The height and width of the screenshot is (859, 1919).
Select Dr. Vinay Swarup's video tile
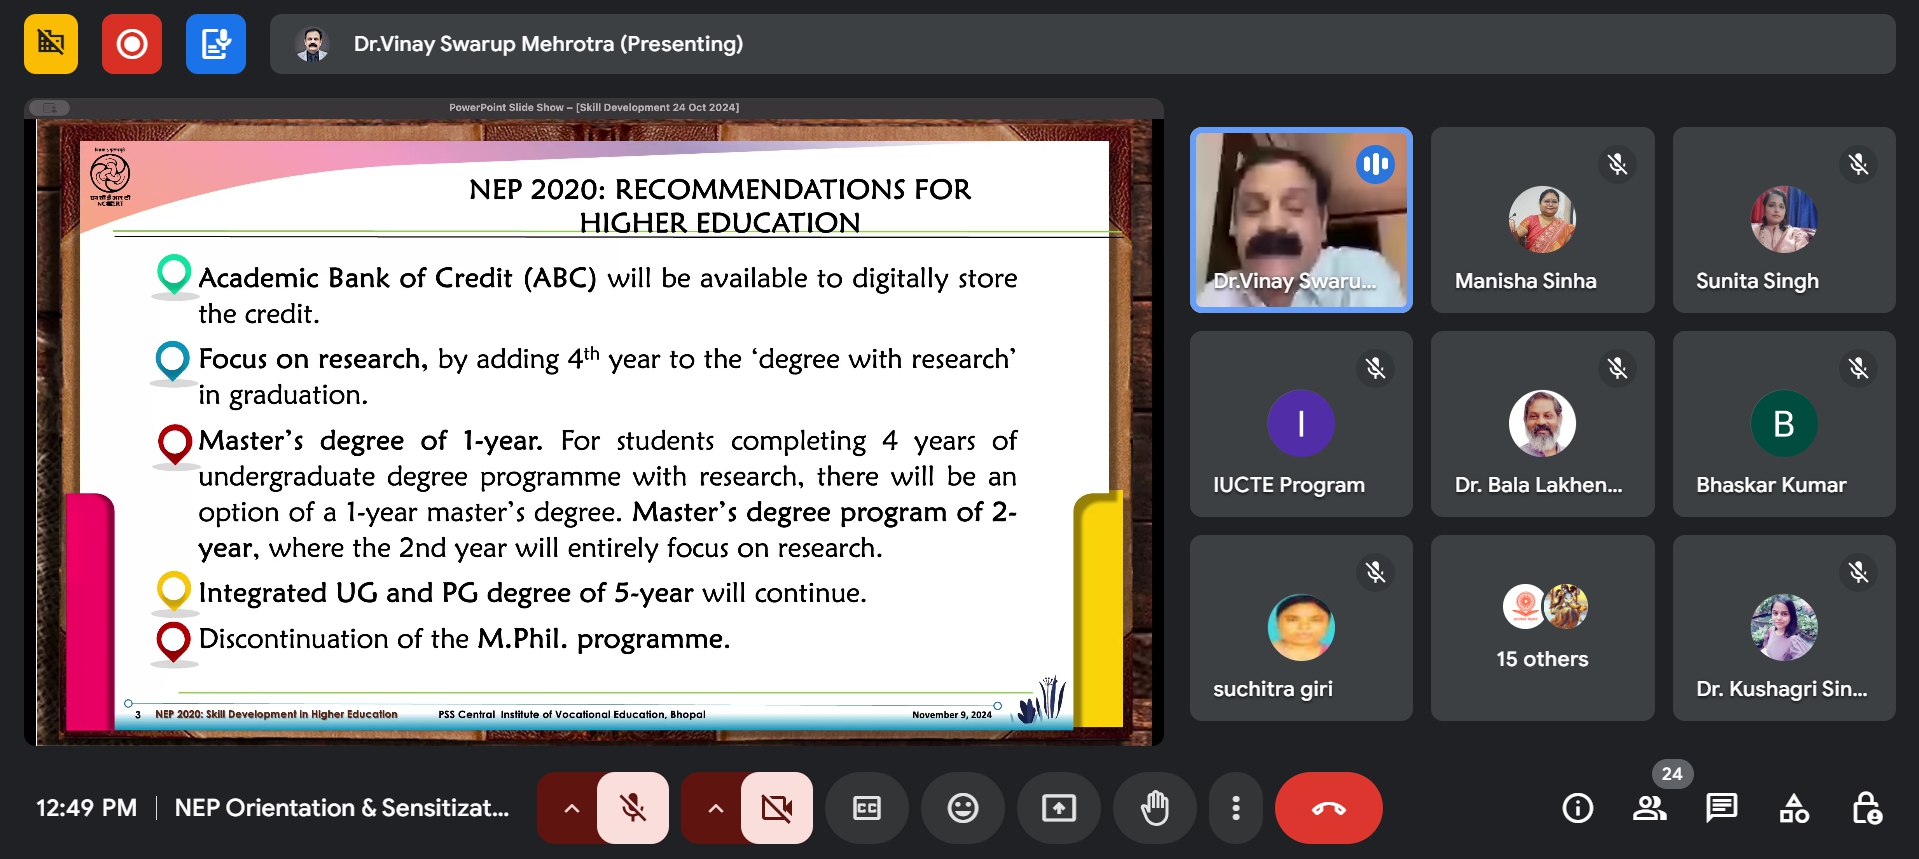tap(1301, 220)
